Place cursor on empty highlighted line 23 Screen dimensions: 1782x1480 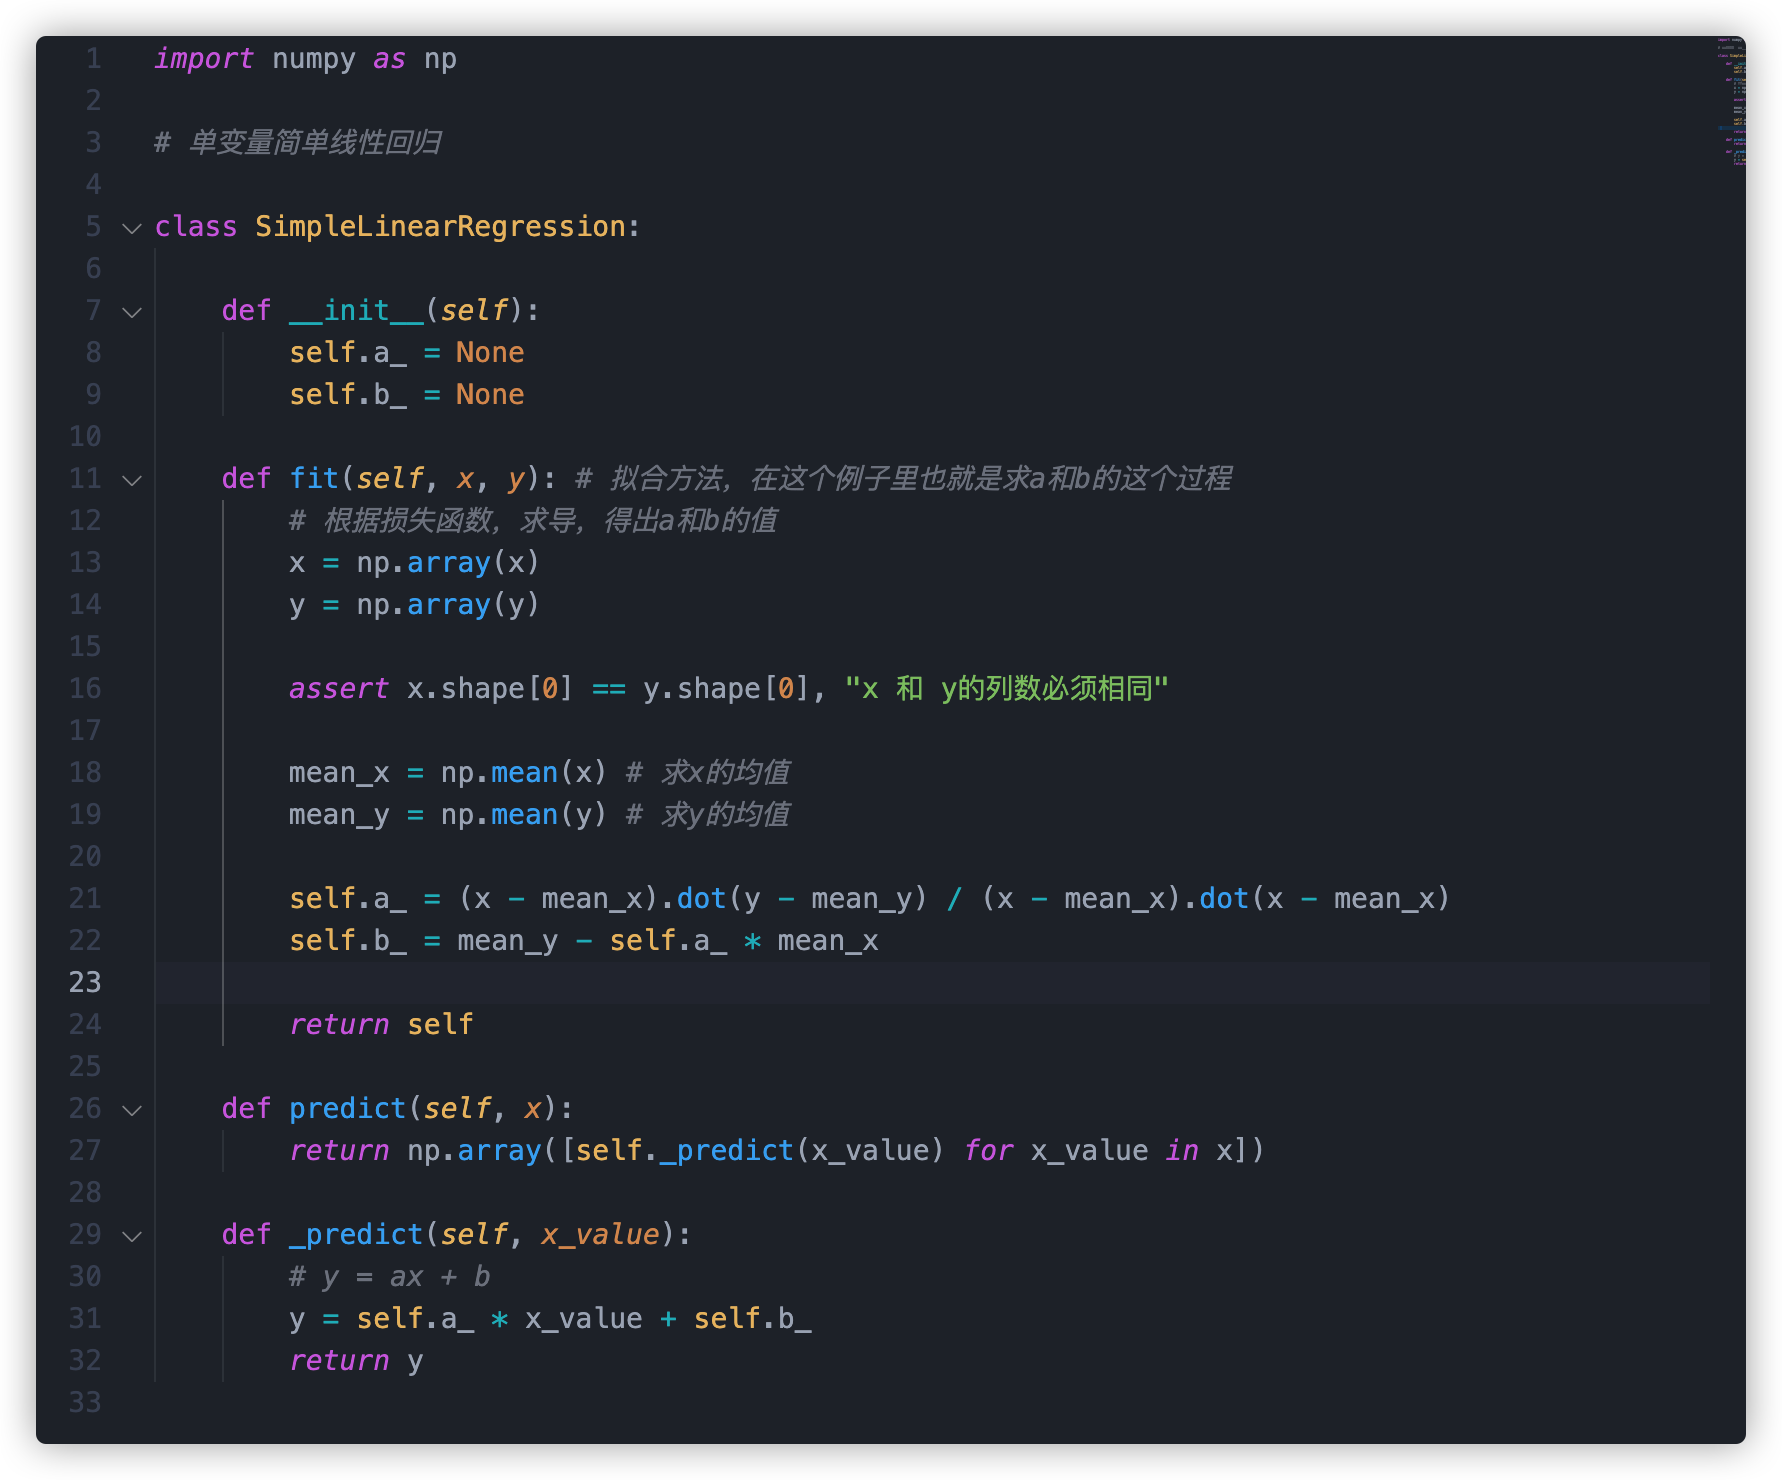tap(932, 982)
